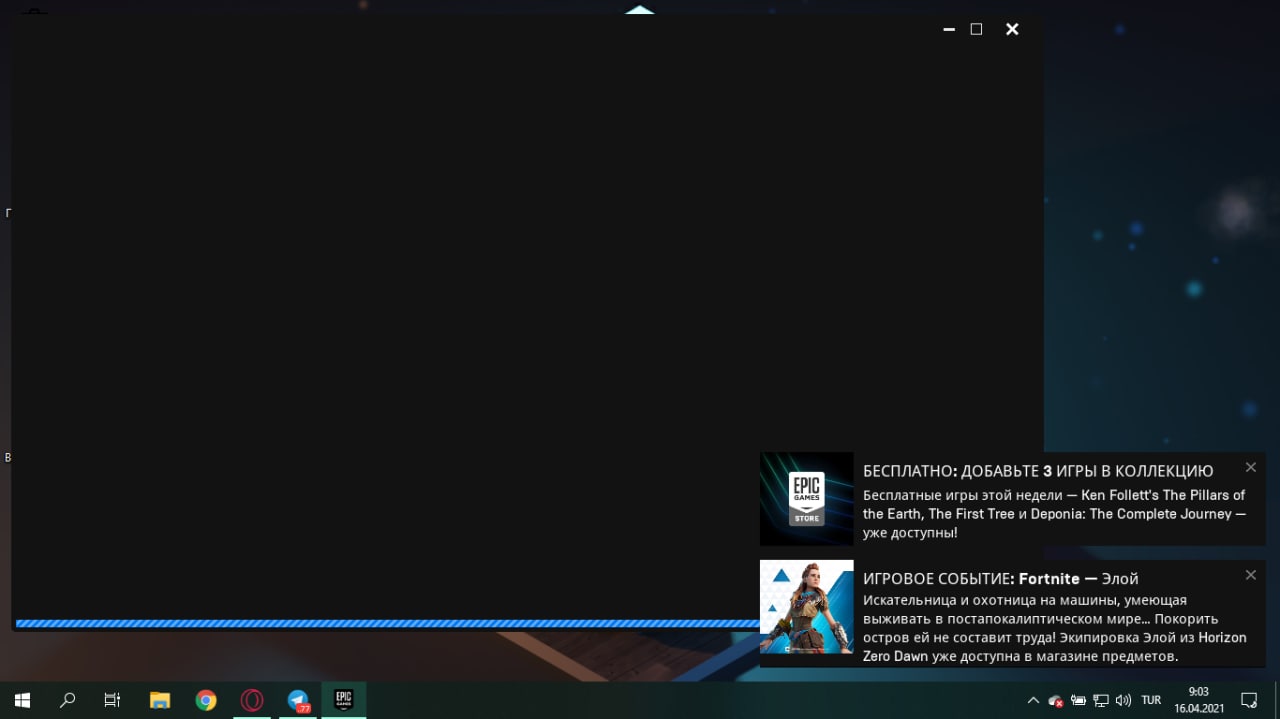Minimize the Epic Games launcher window

point(949,29)
